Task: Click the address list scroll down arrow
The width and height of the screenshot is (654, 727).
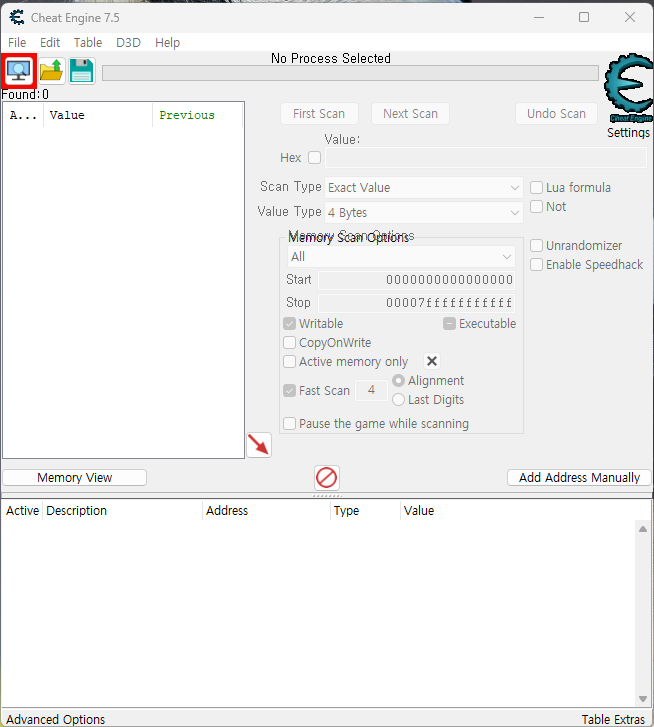Action: coord(643,699)
